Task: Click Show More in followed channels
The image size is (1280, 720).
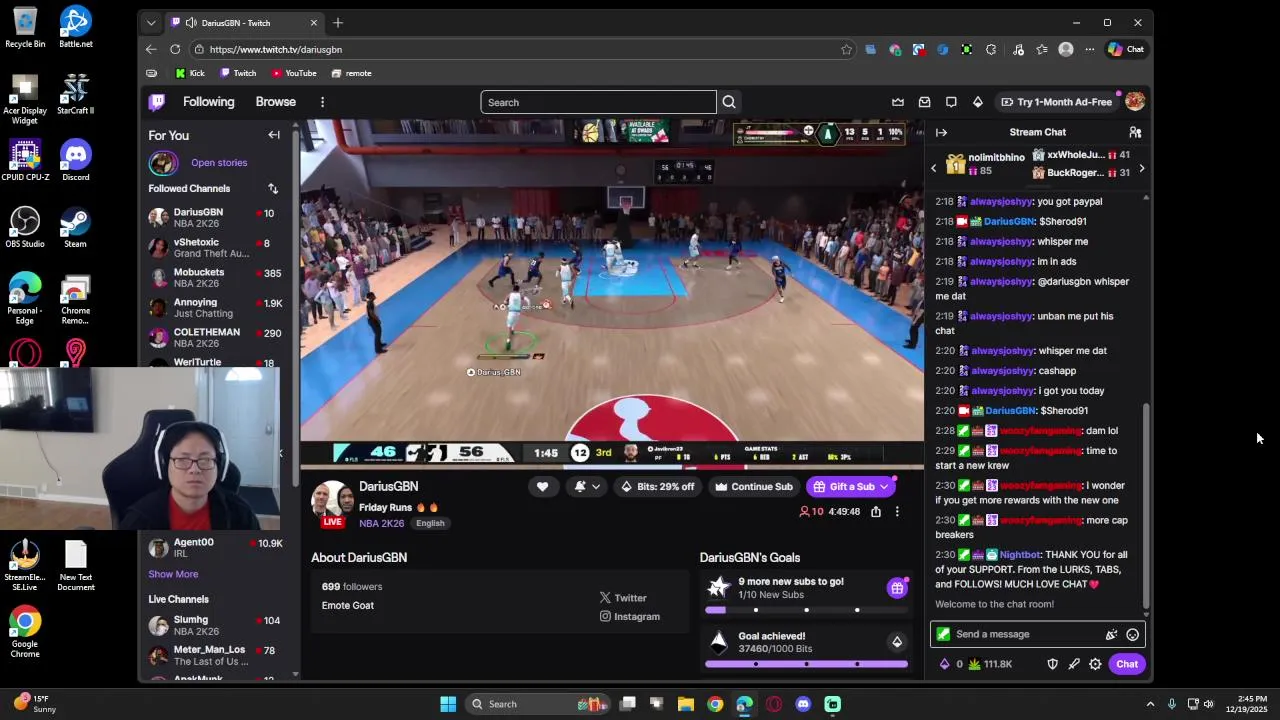Action: 173,574
